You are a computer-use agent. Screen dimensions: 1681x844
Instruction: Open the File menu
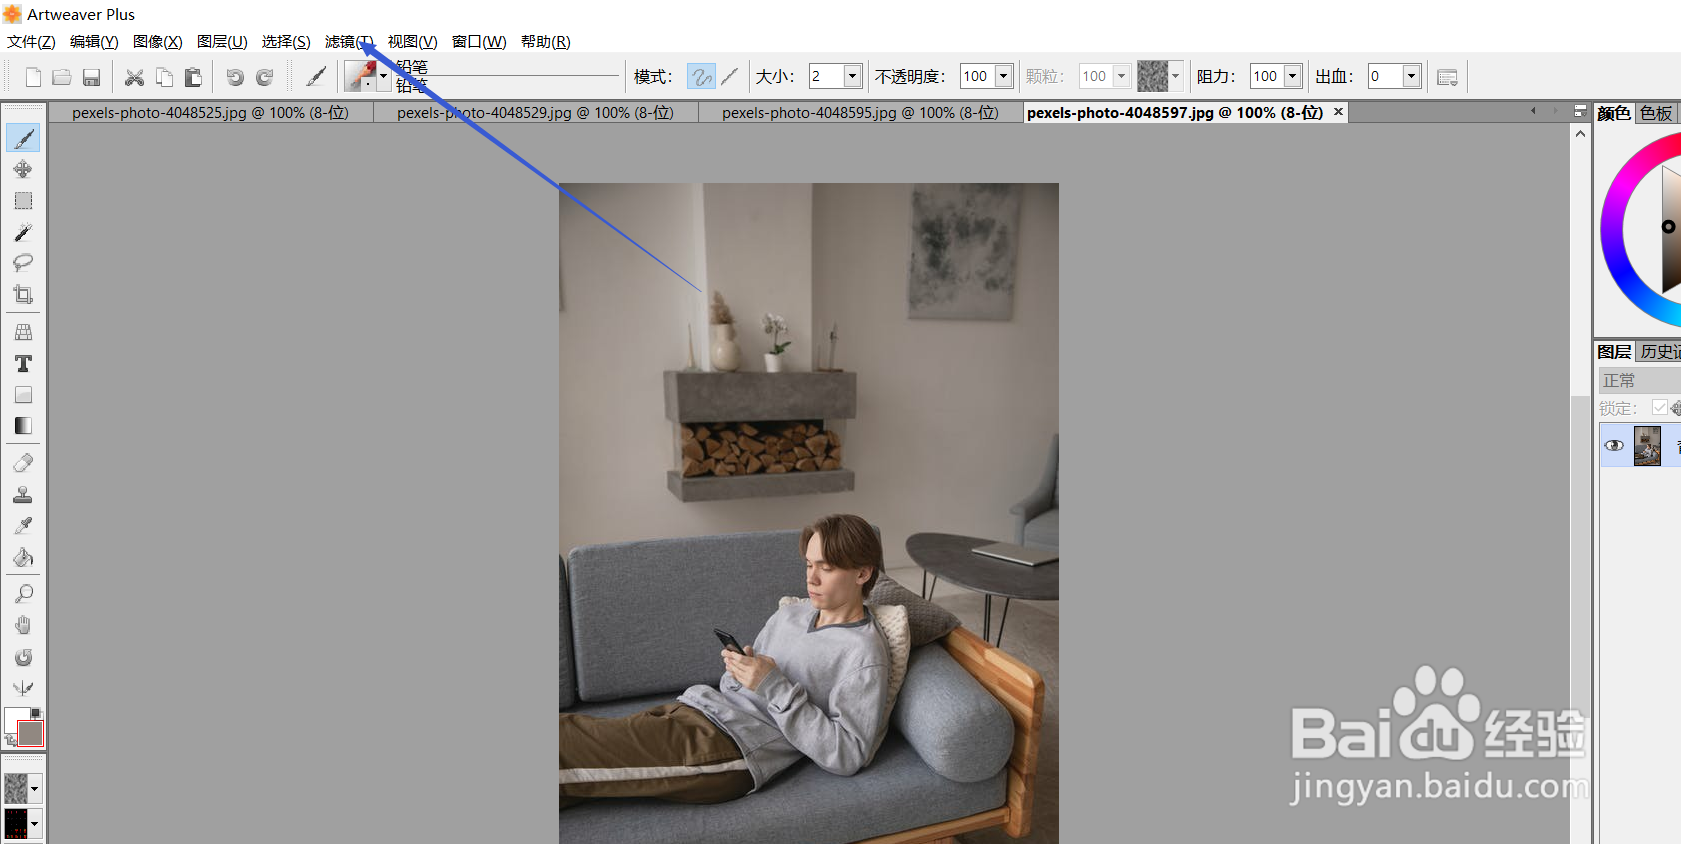[x=31, y=42]
